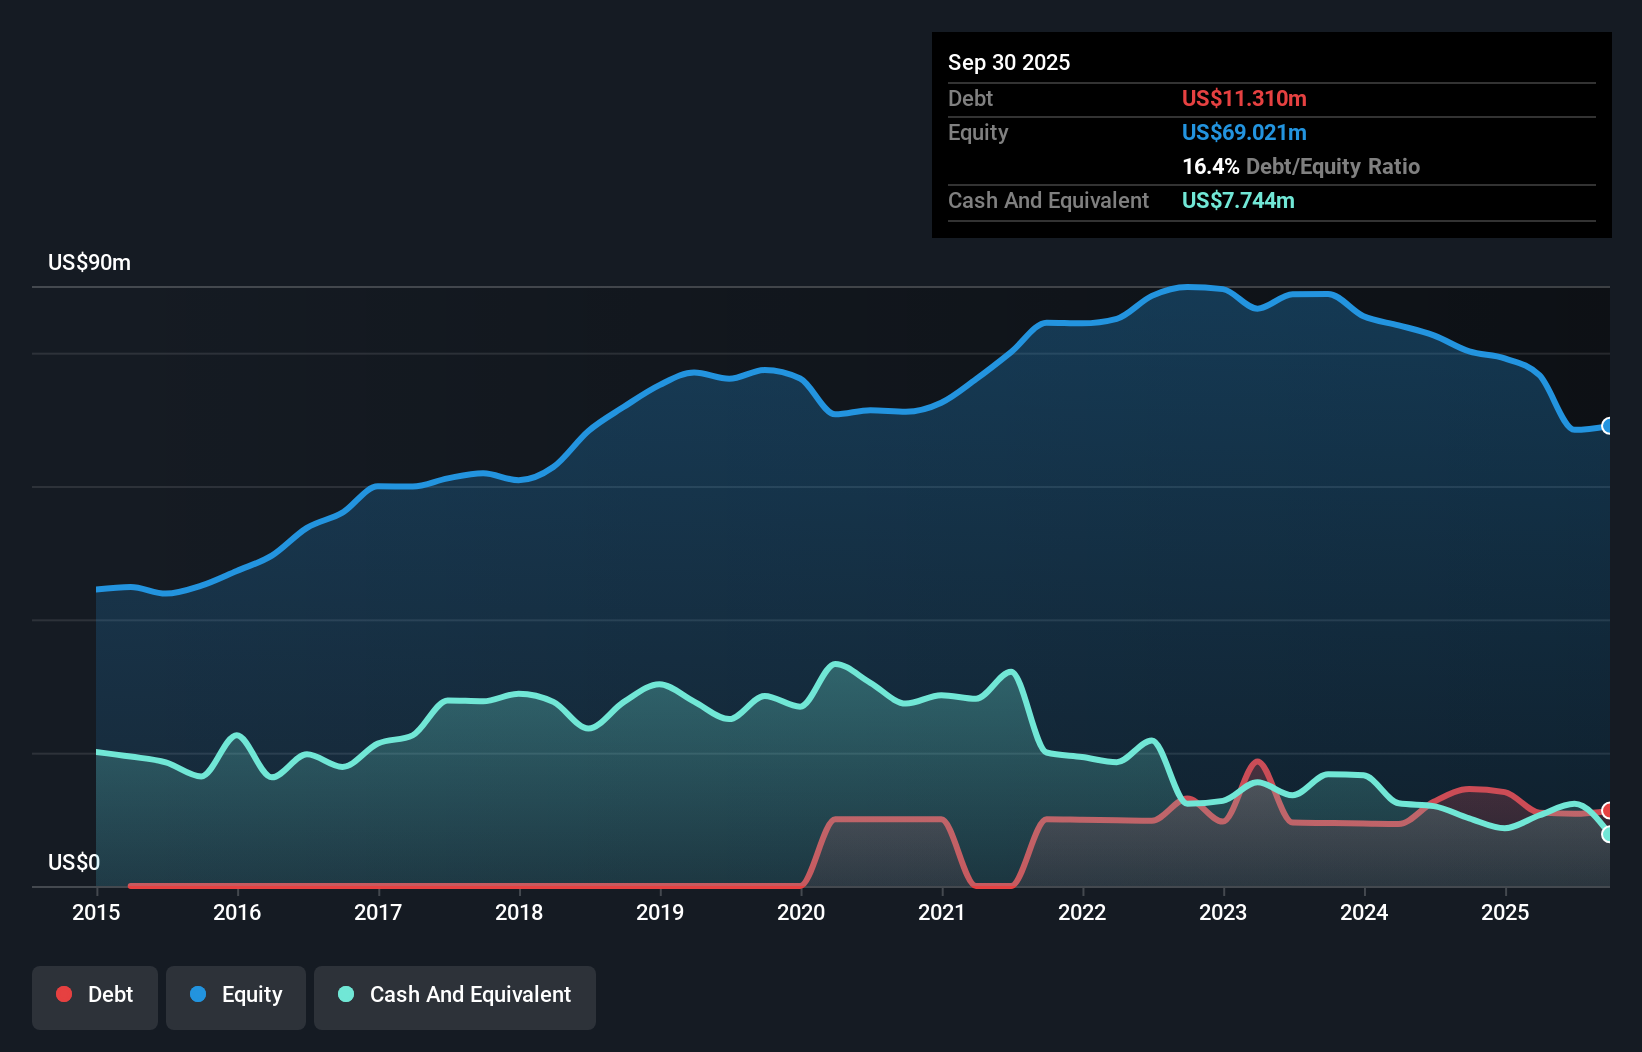Image resolution: width=1642 pixels, height=1052 pixels.
Task: Select the red Debt endpoint marker on the chart
Action: pos(1607,808)
